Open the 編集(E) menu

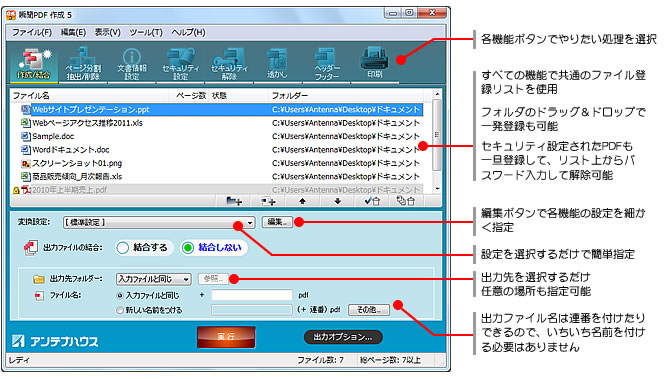(x=73, y=32)
